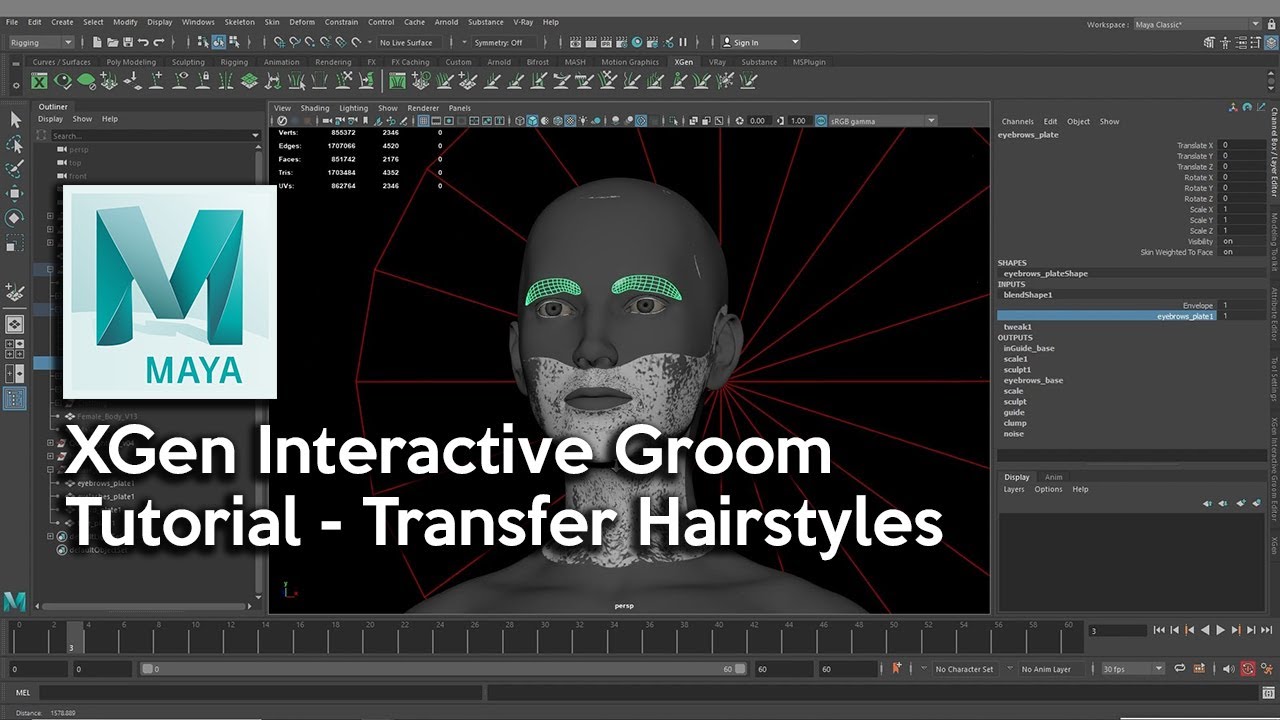Screen dimensions: 1280x720
Task: Click smooth shaded cube icon in viewport
Action: [x=532, y=120]
